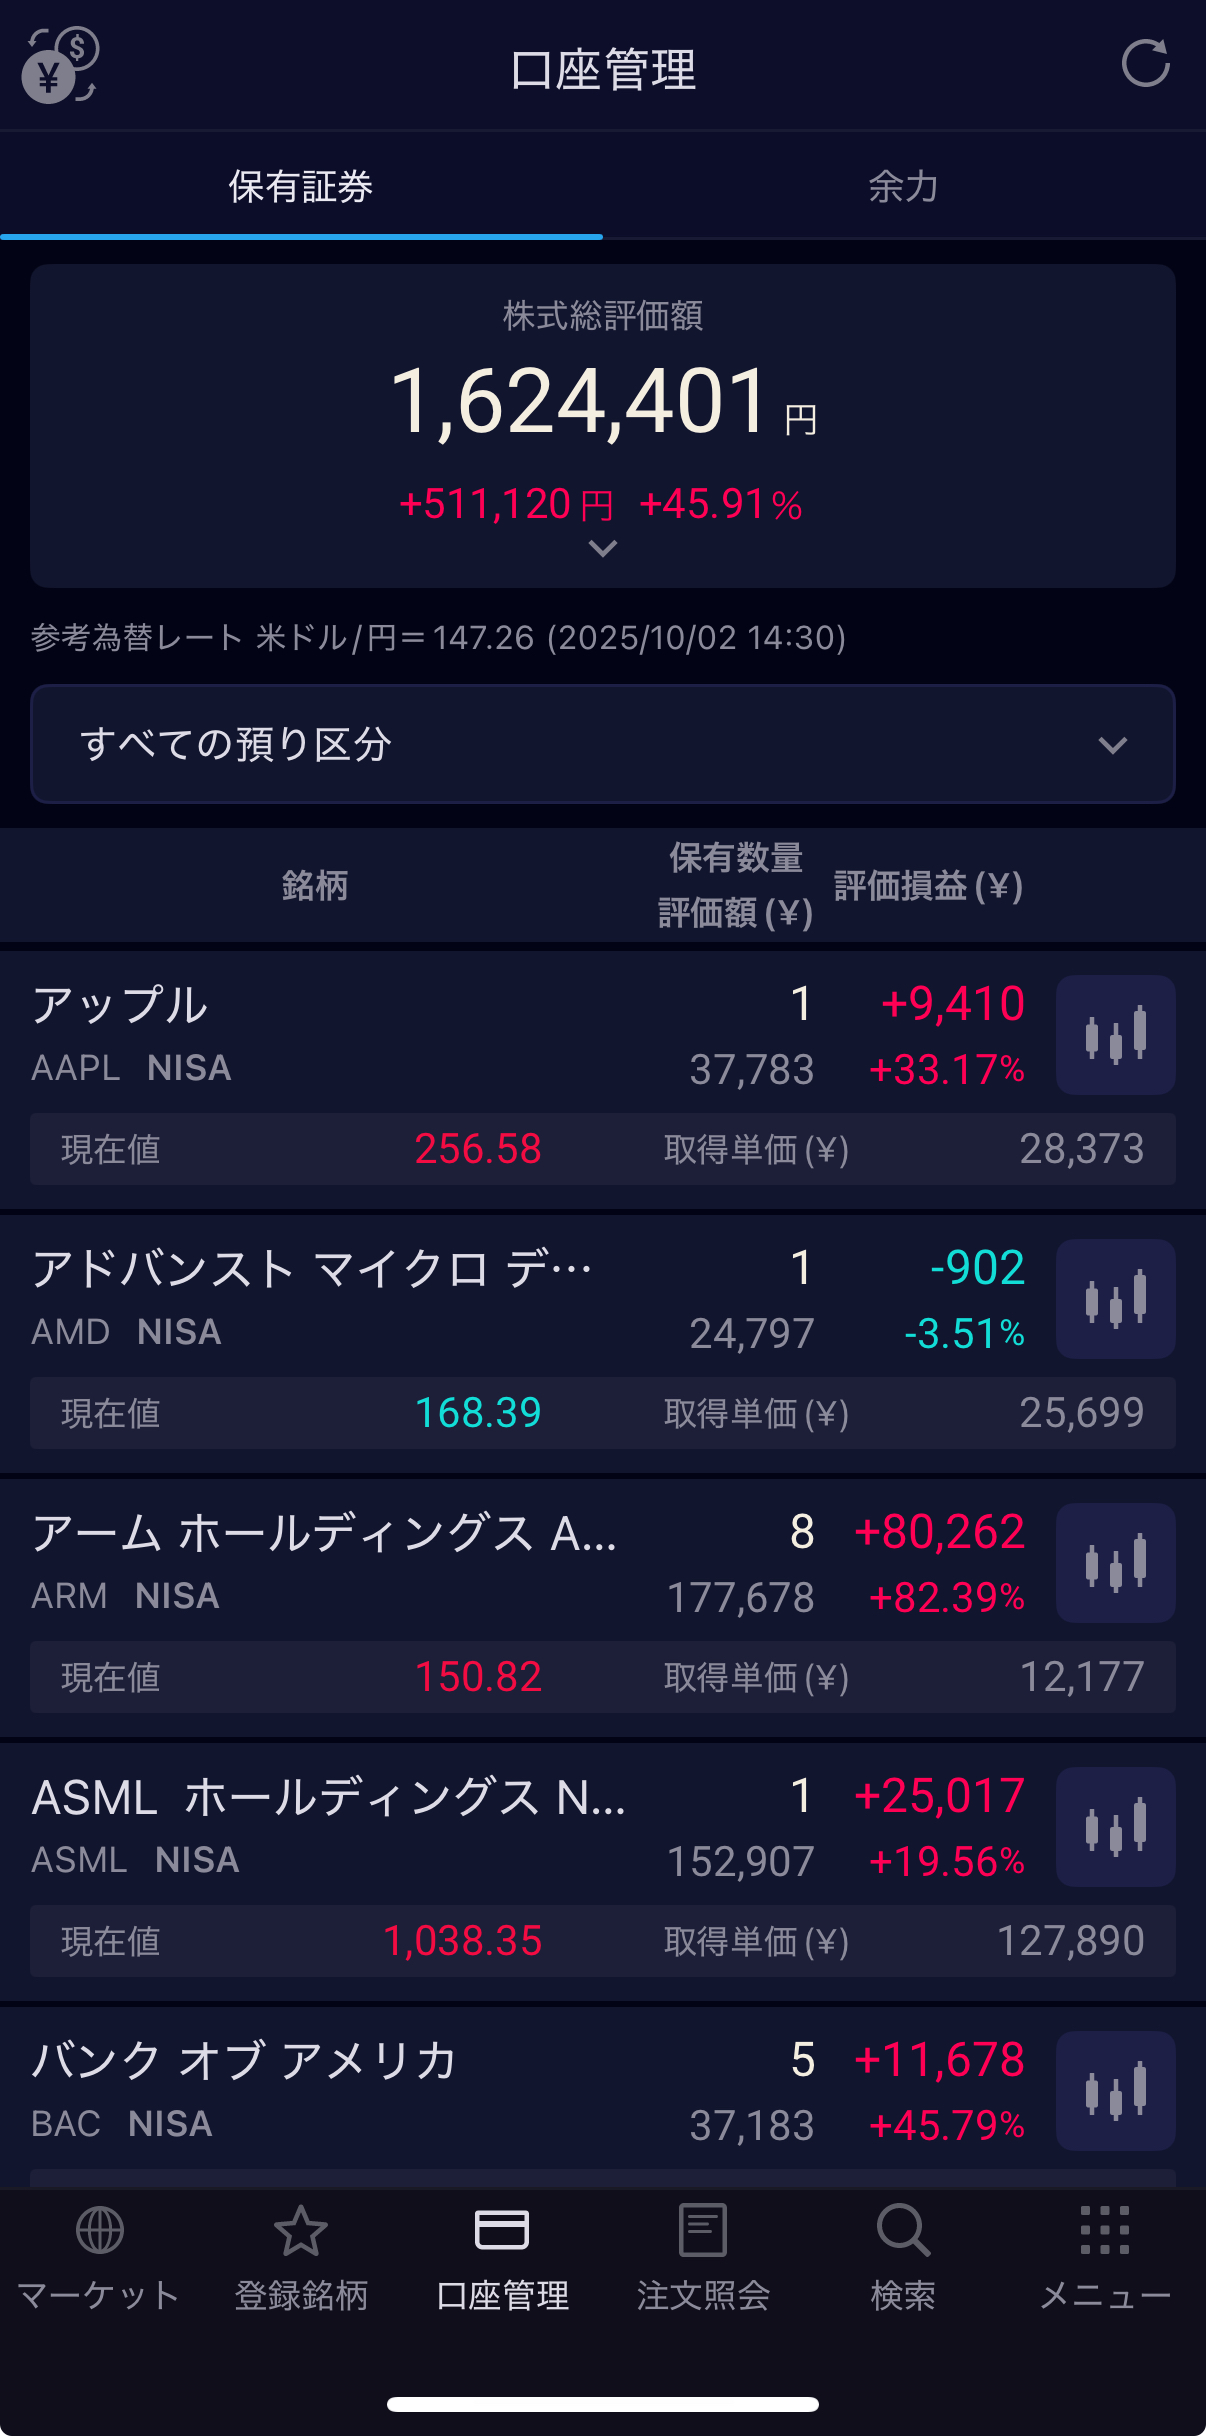Refresh the account data
This screenshot has height=2436, width=1206.
click(x=1145, y=64)
